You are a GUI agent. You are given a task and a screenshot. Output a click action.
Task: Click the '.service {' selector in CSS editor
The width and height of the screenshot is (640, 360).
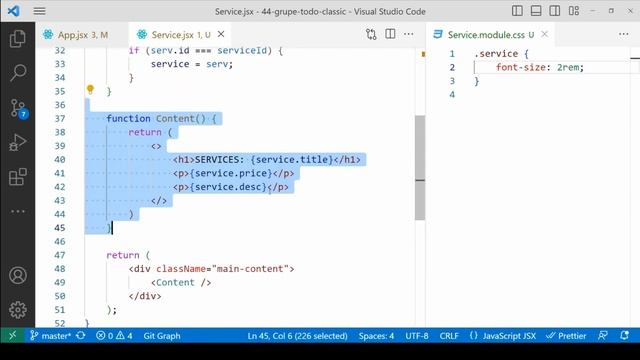(x=501, y=53)
